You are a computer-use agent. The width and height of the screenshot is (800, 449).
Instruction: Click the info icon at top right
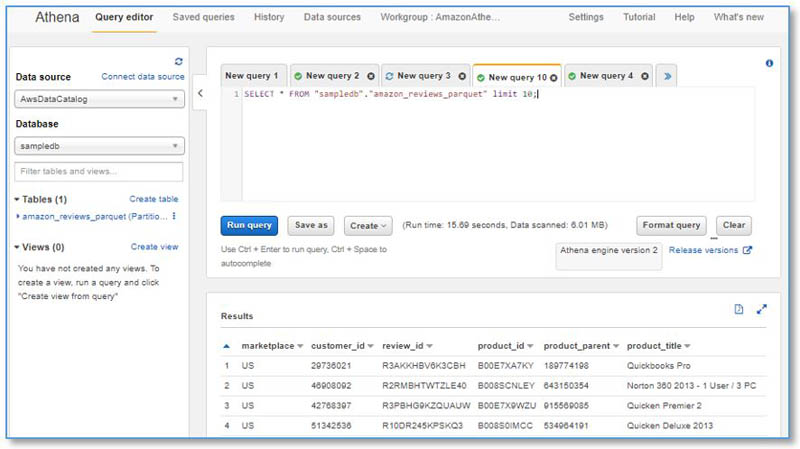coord(769,63)
